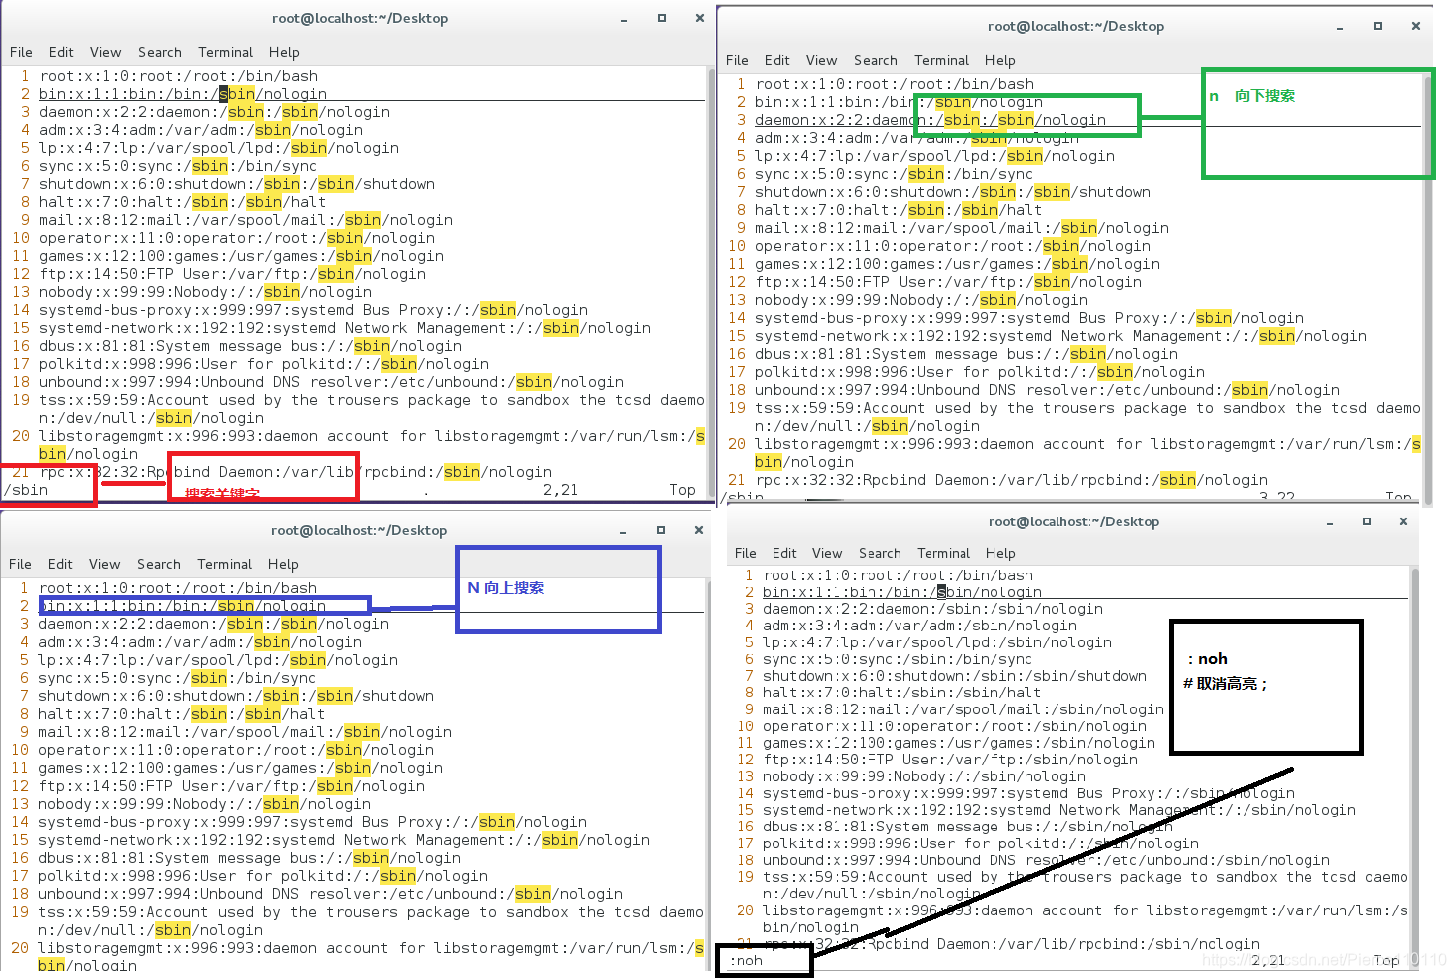Screen dimensions: 1456x978
Task: Minimize the top-left terminal window
Action: (x=624, y=19)
